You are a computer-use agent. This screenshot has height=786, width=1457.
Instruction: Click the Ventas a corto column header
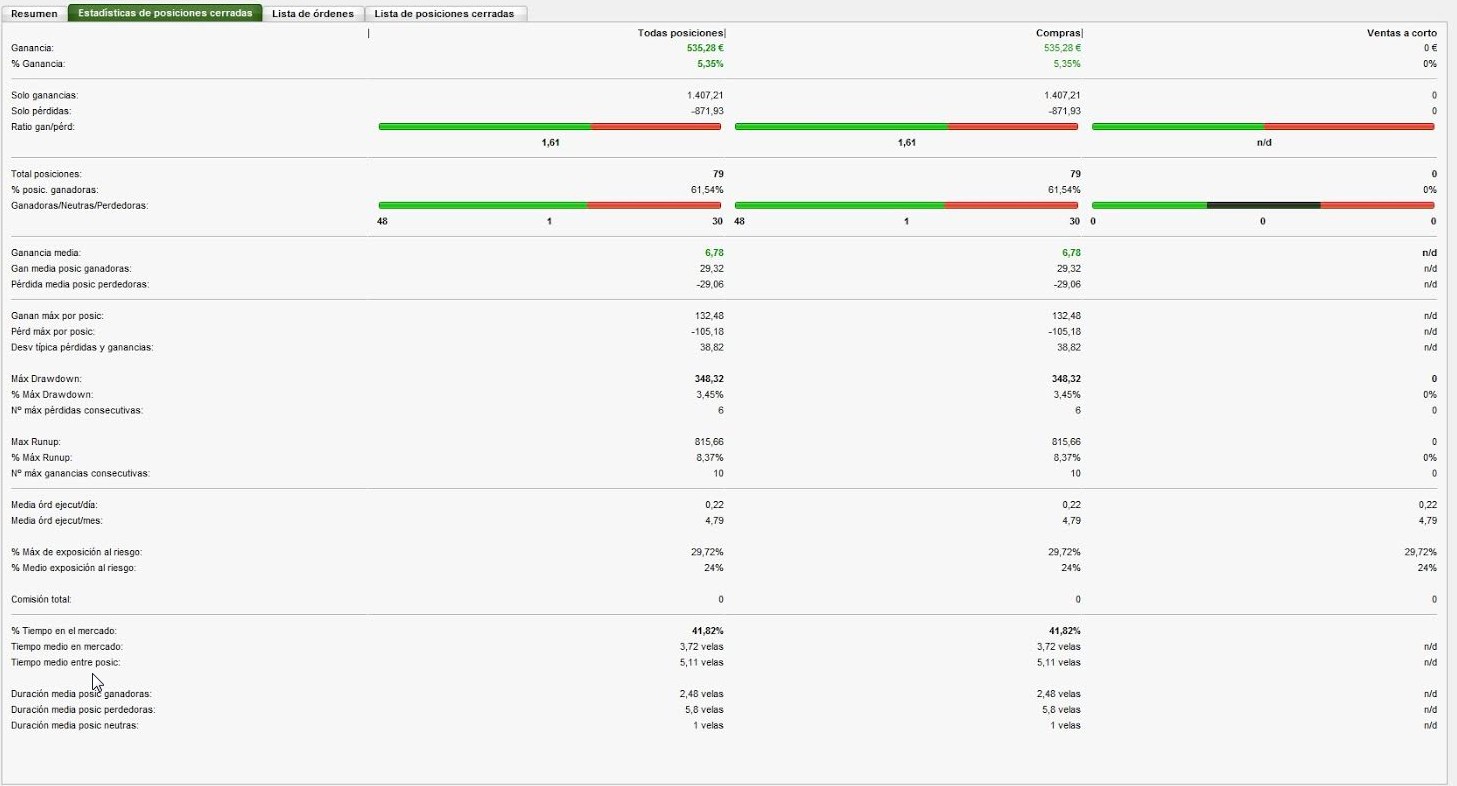(1402, 33)
